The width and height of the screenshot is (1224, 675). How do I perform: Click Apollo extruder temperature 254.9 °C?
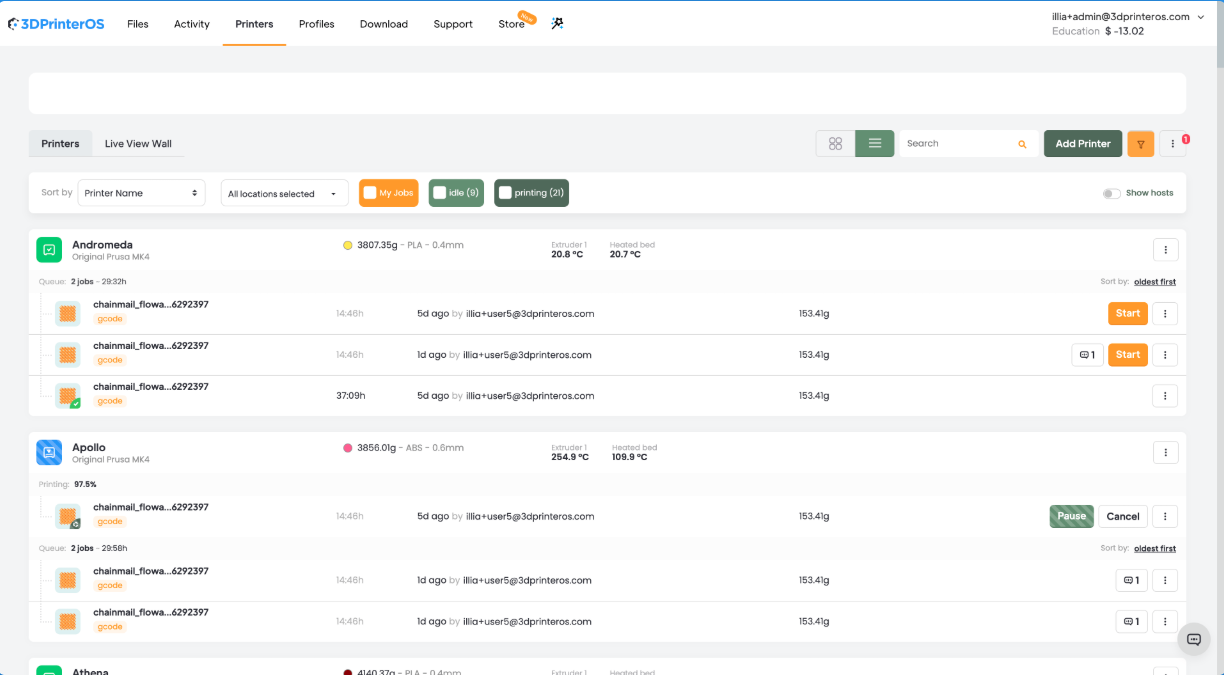click(570, 457)
